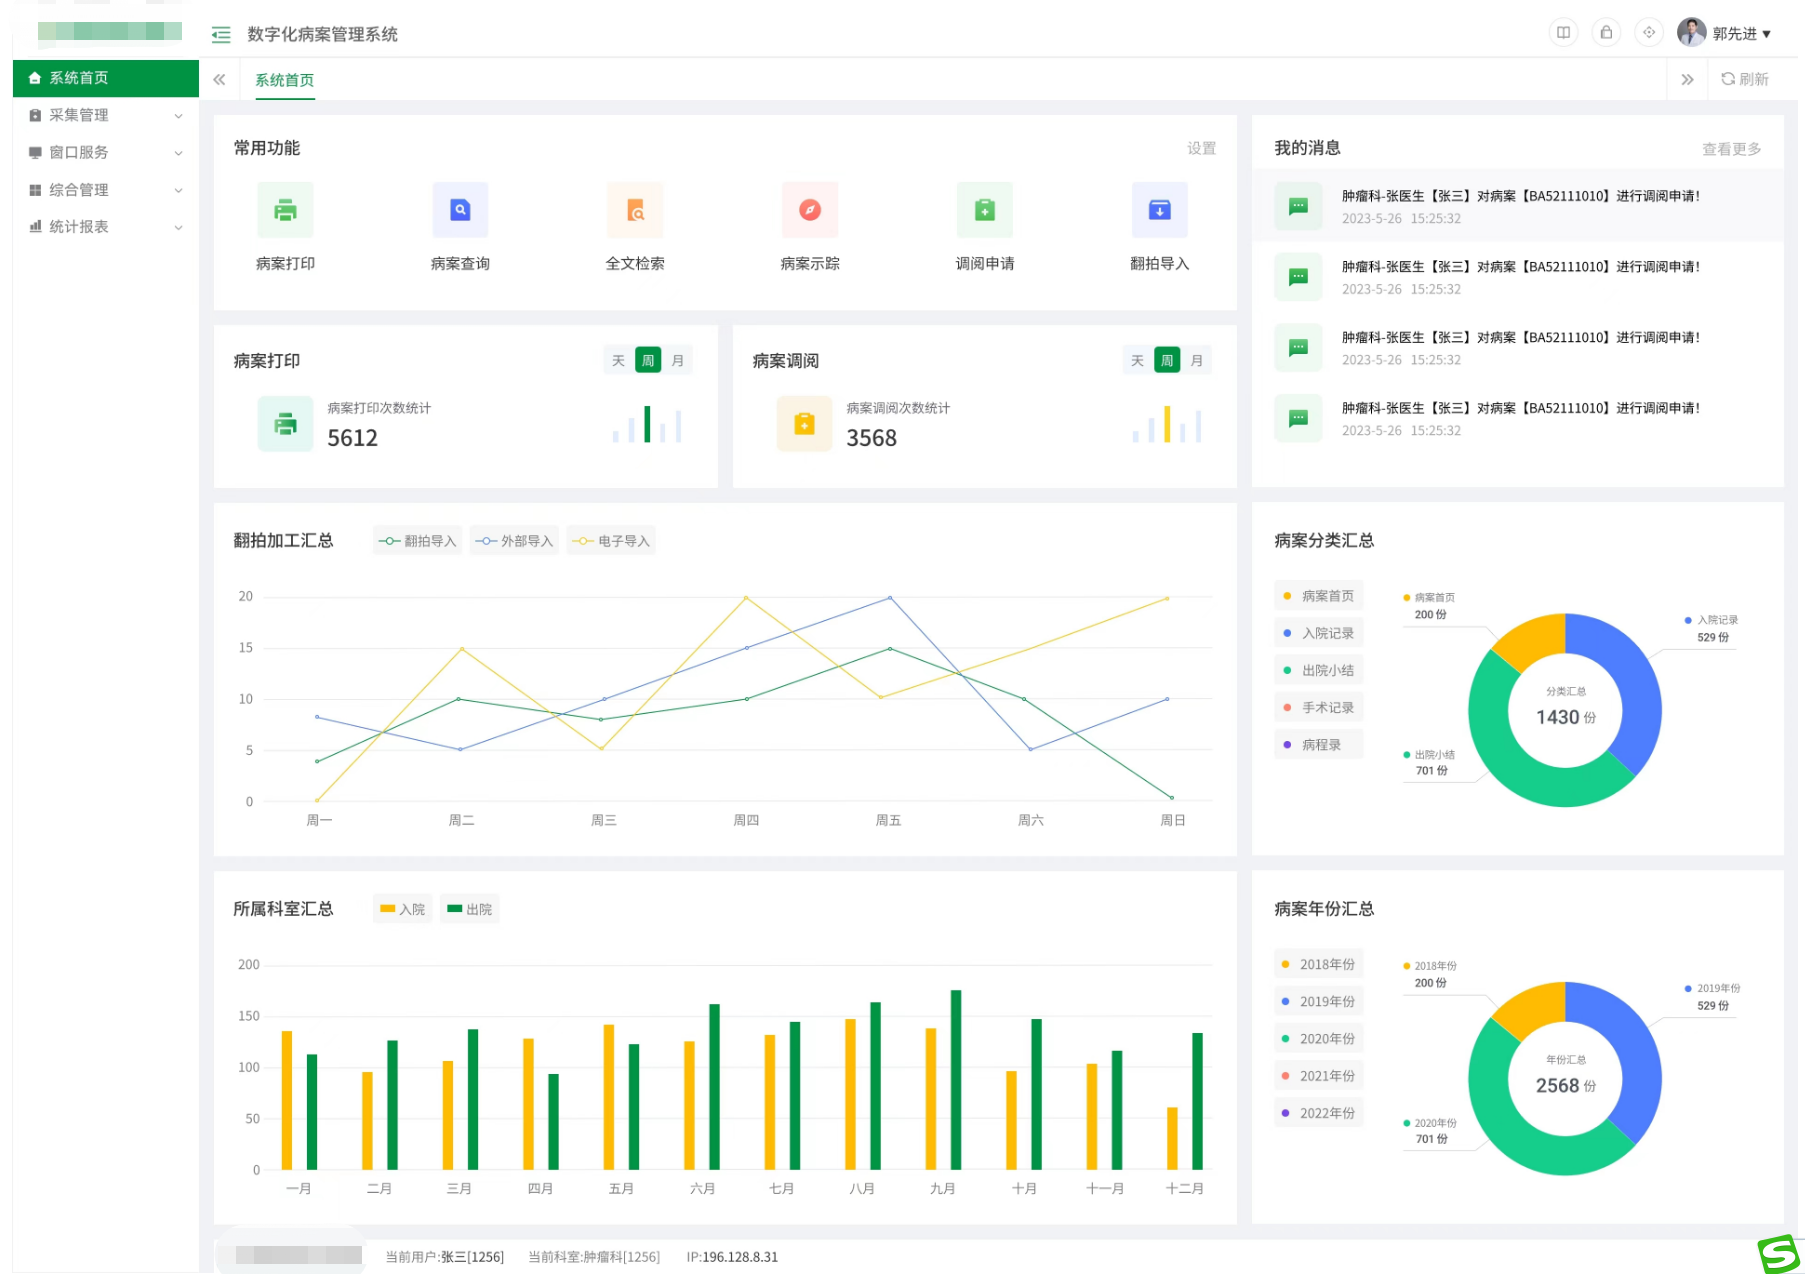Image resolution: width=1805 pixels, height=1274 pixels.
Task: Toggle 2018年份 legend in 病案年份汇总
Action: (x=1319, y=964)
